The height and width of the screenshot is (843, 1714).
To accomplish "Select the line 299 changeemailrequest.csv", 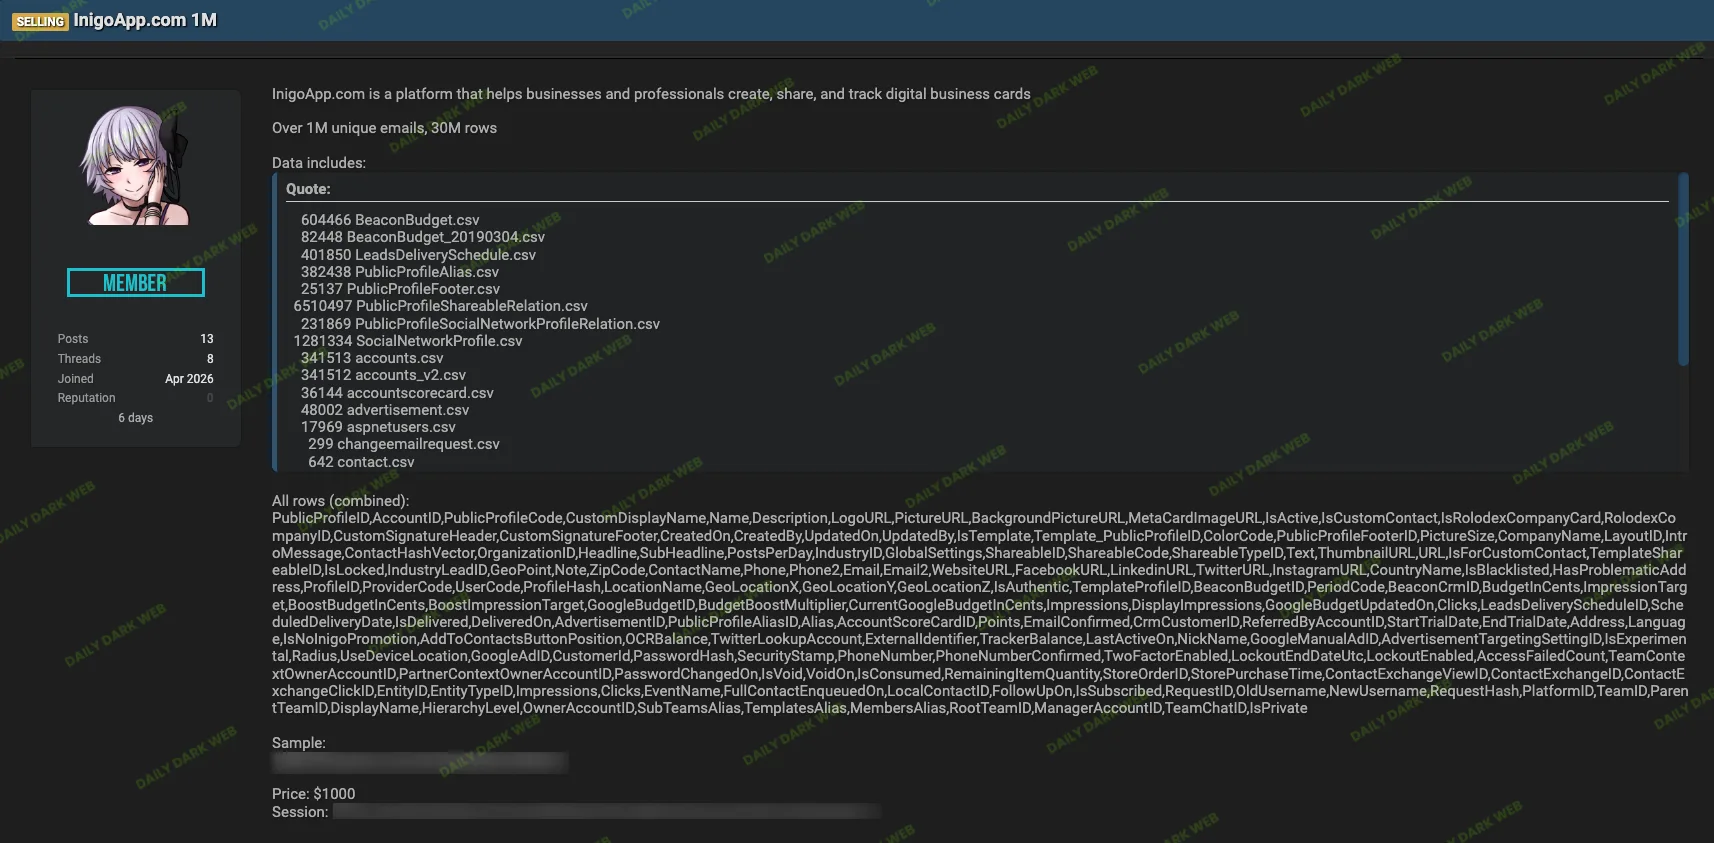I will point(404,444).
